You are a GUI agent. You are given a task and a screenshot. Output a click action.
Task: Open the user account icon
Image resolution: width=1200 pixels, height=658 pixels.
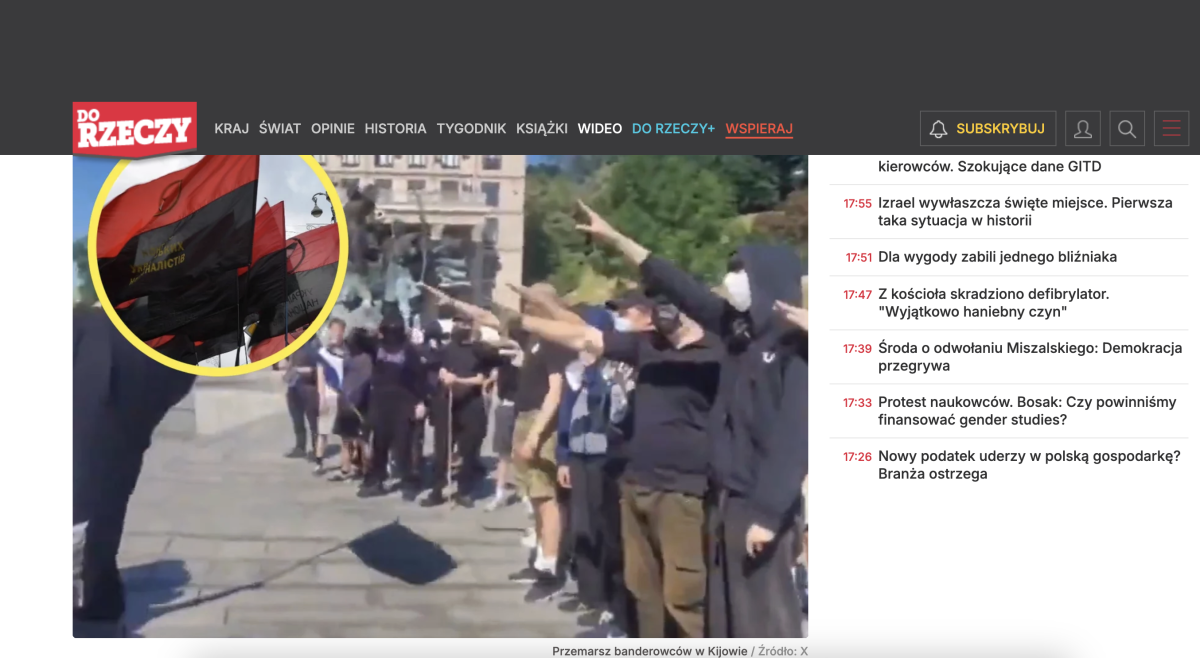pyautogui.click(x=1082, y=129)
